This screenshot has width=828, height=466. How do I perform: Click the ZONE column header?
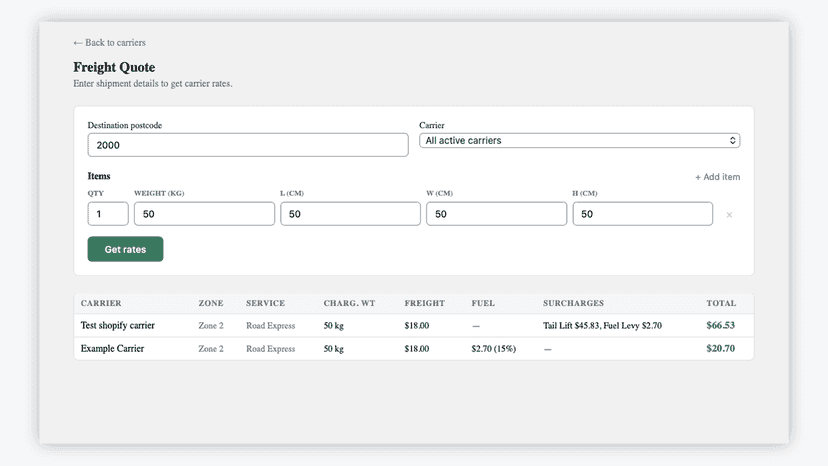(211, 303)
